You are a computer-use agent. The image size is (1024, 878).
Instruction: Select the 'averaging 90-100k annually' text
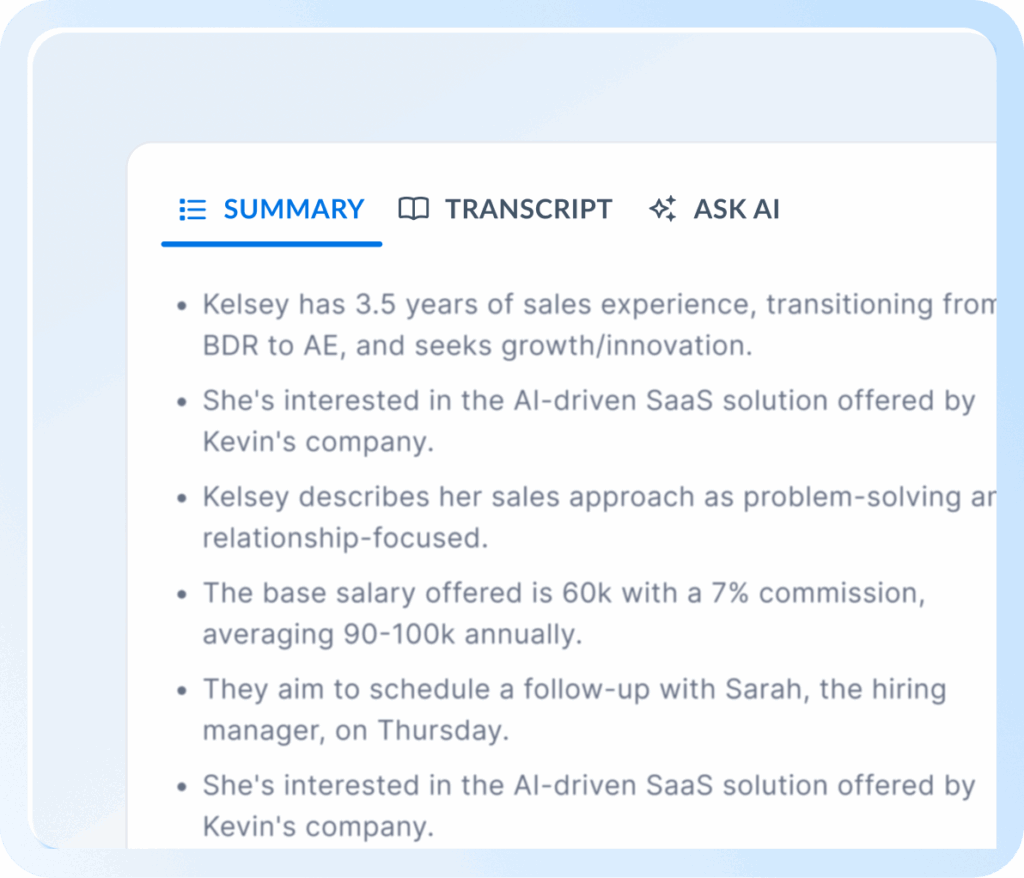click(392, 634)
